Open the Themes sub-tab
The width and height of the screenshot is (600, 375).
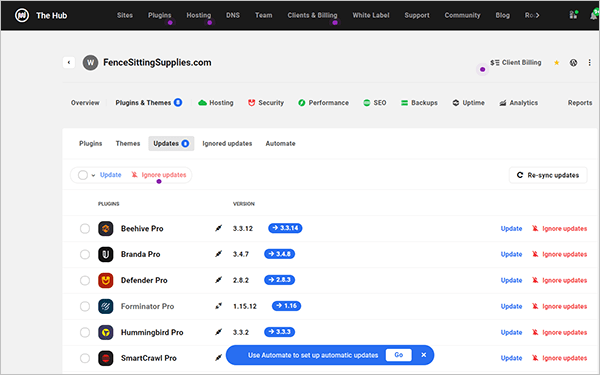pyautogui.click(x=128, y=143)
